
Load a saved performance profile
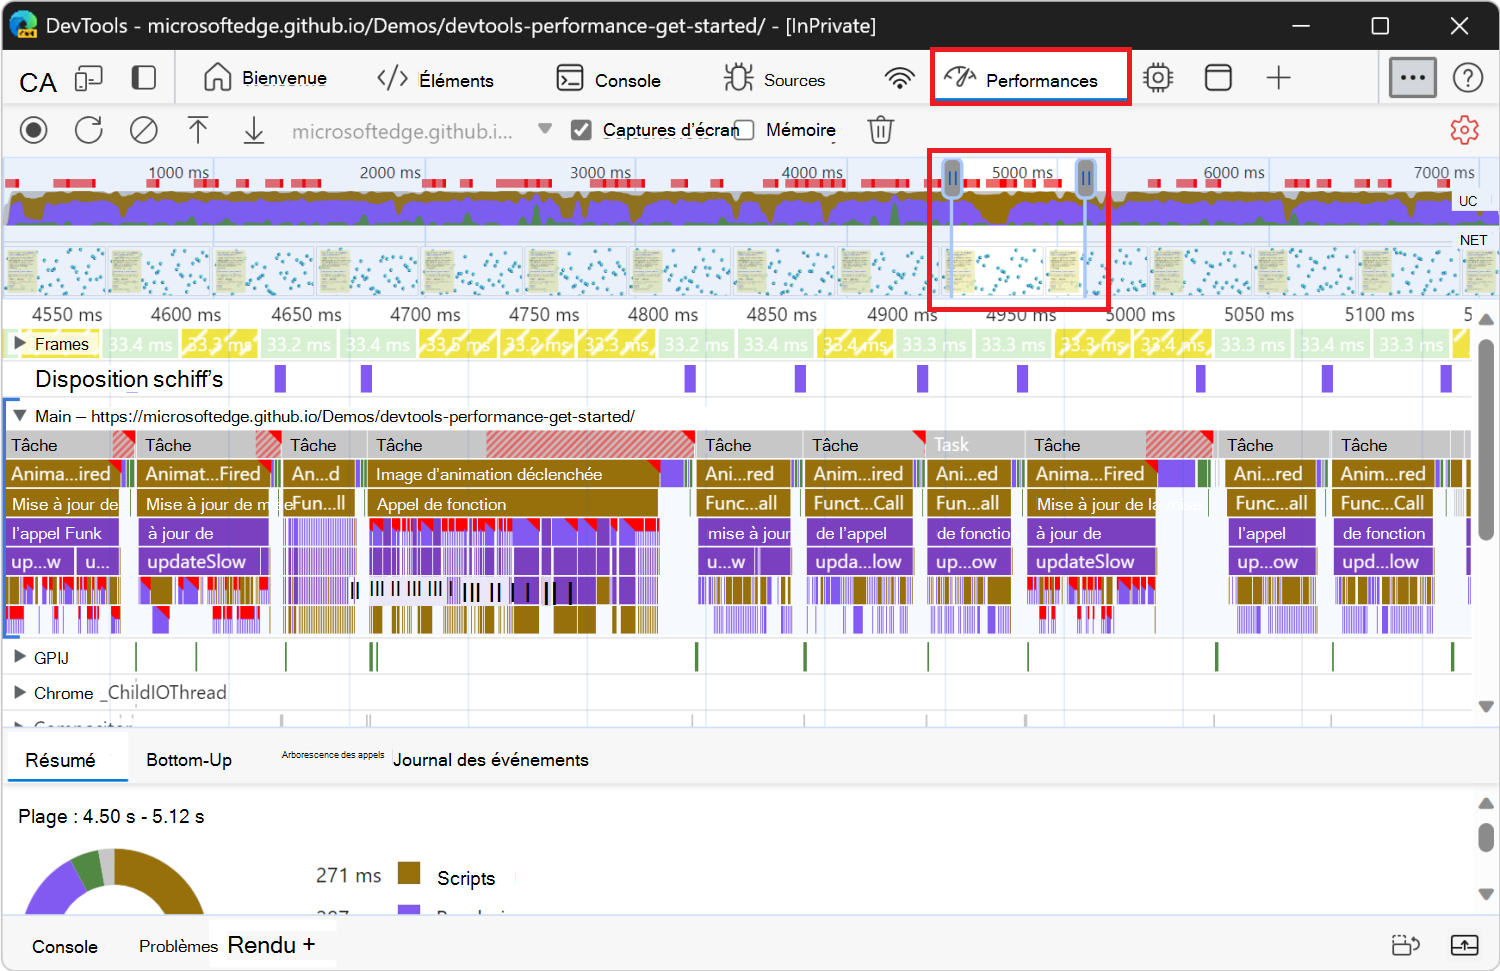tap(198, 130)
